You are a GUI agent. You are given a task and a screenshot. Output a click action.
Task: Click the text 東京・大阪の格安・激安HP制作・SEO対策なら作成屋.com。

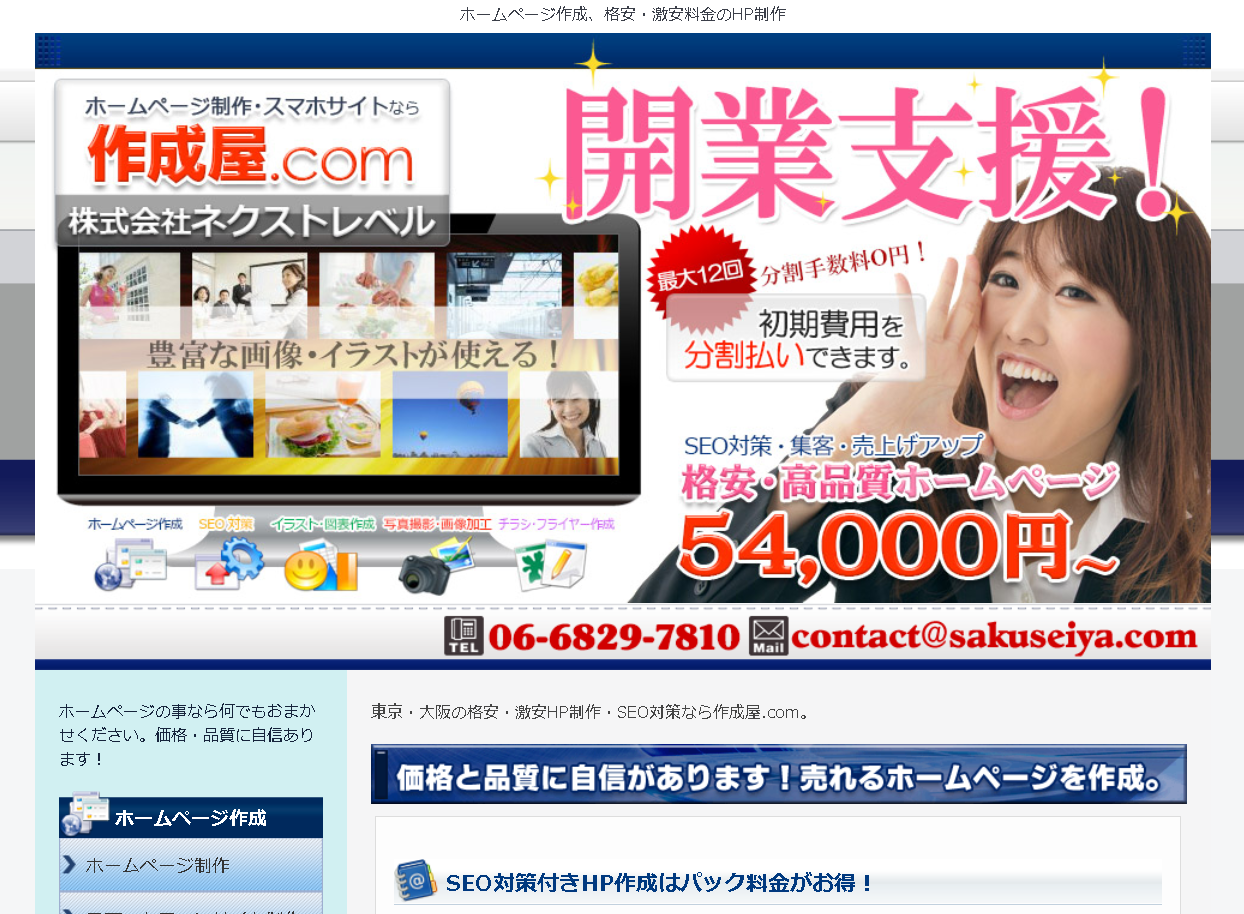pos(590,712)
